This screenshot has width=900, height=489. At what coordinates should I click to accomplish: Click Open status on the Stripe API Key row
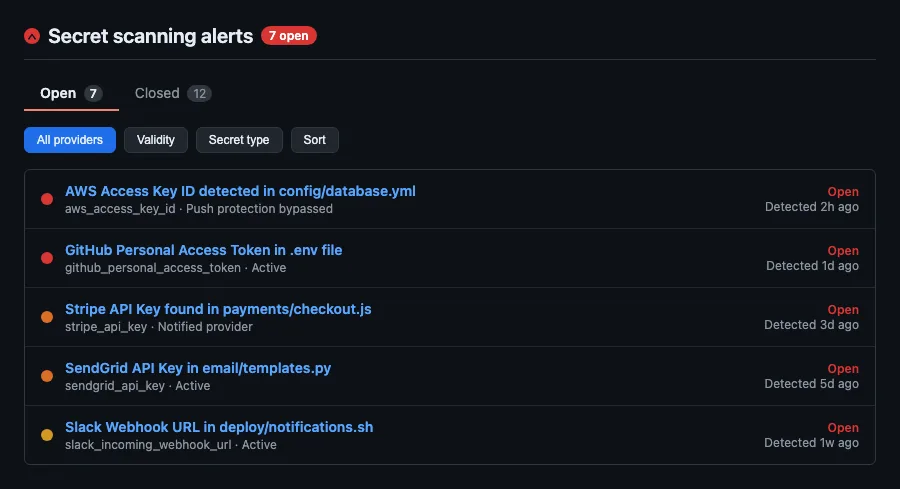[843, 310]
